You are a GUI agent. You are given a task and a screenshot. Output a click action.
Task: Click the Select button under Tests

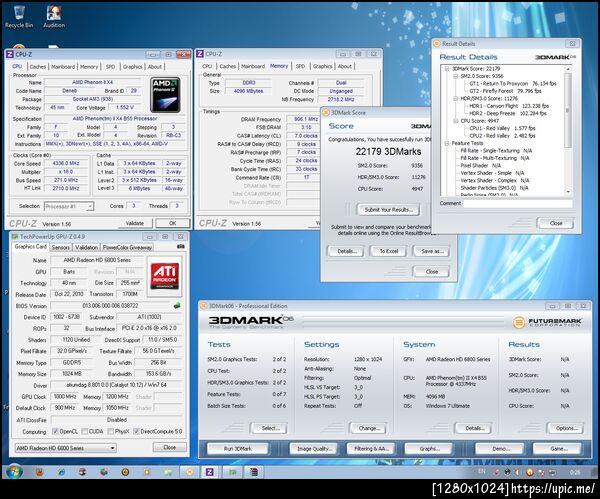point(270,428)
